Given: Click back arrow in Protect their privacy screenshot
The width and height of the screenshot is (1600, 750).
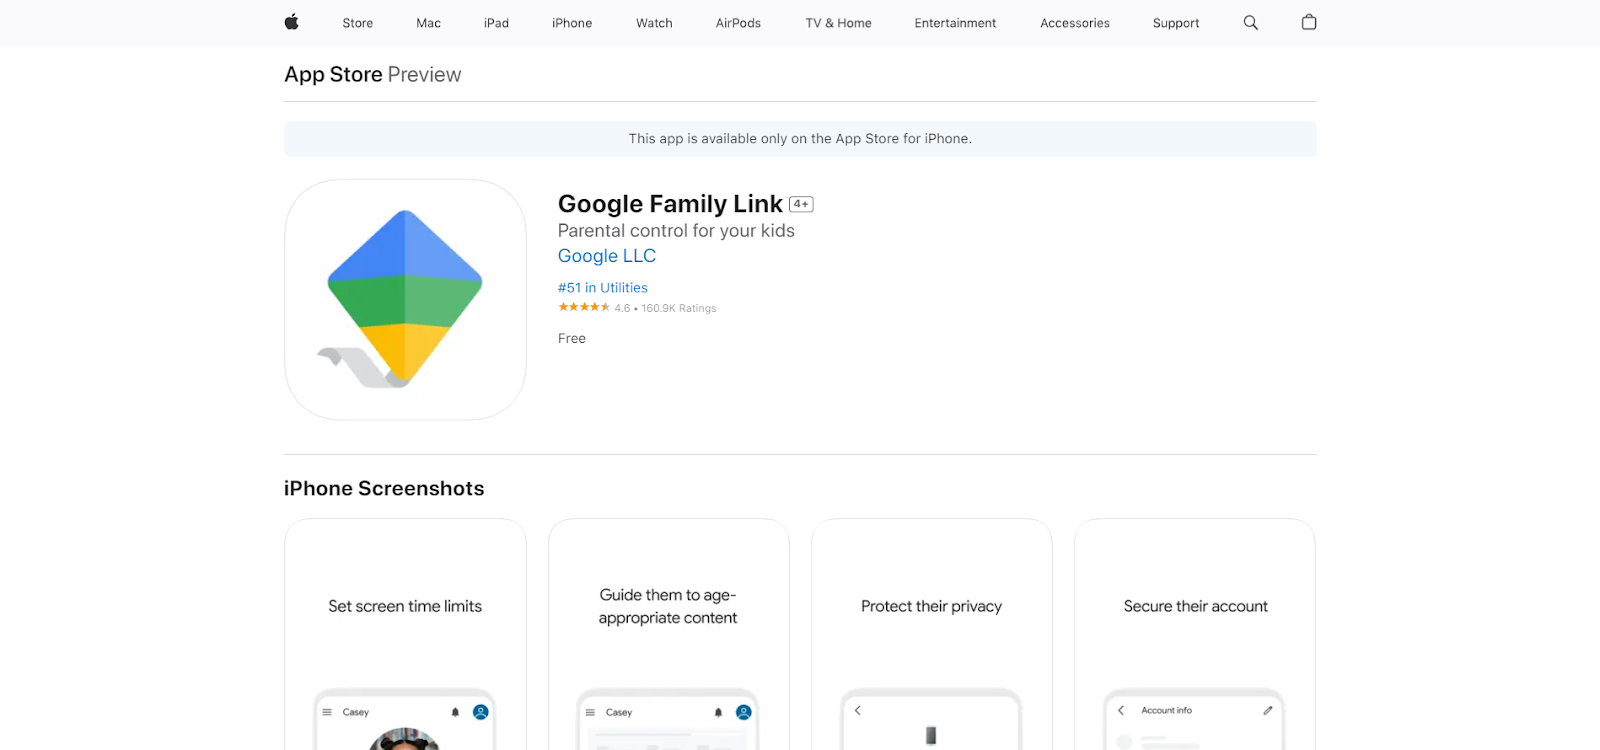Looking at the screenshot, I should pos(857,710).
